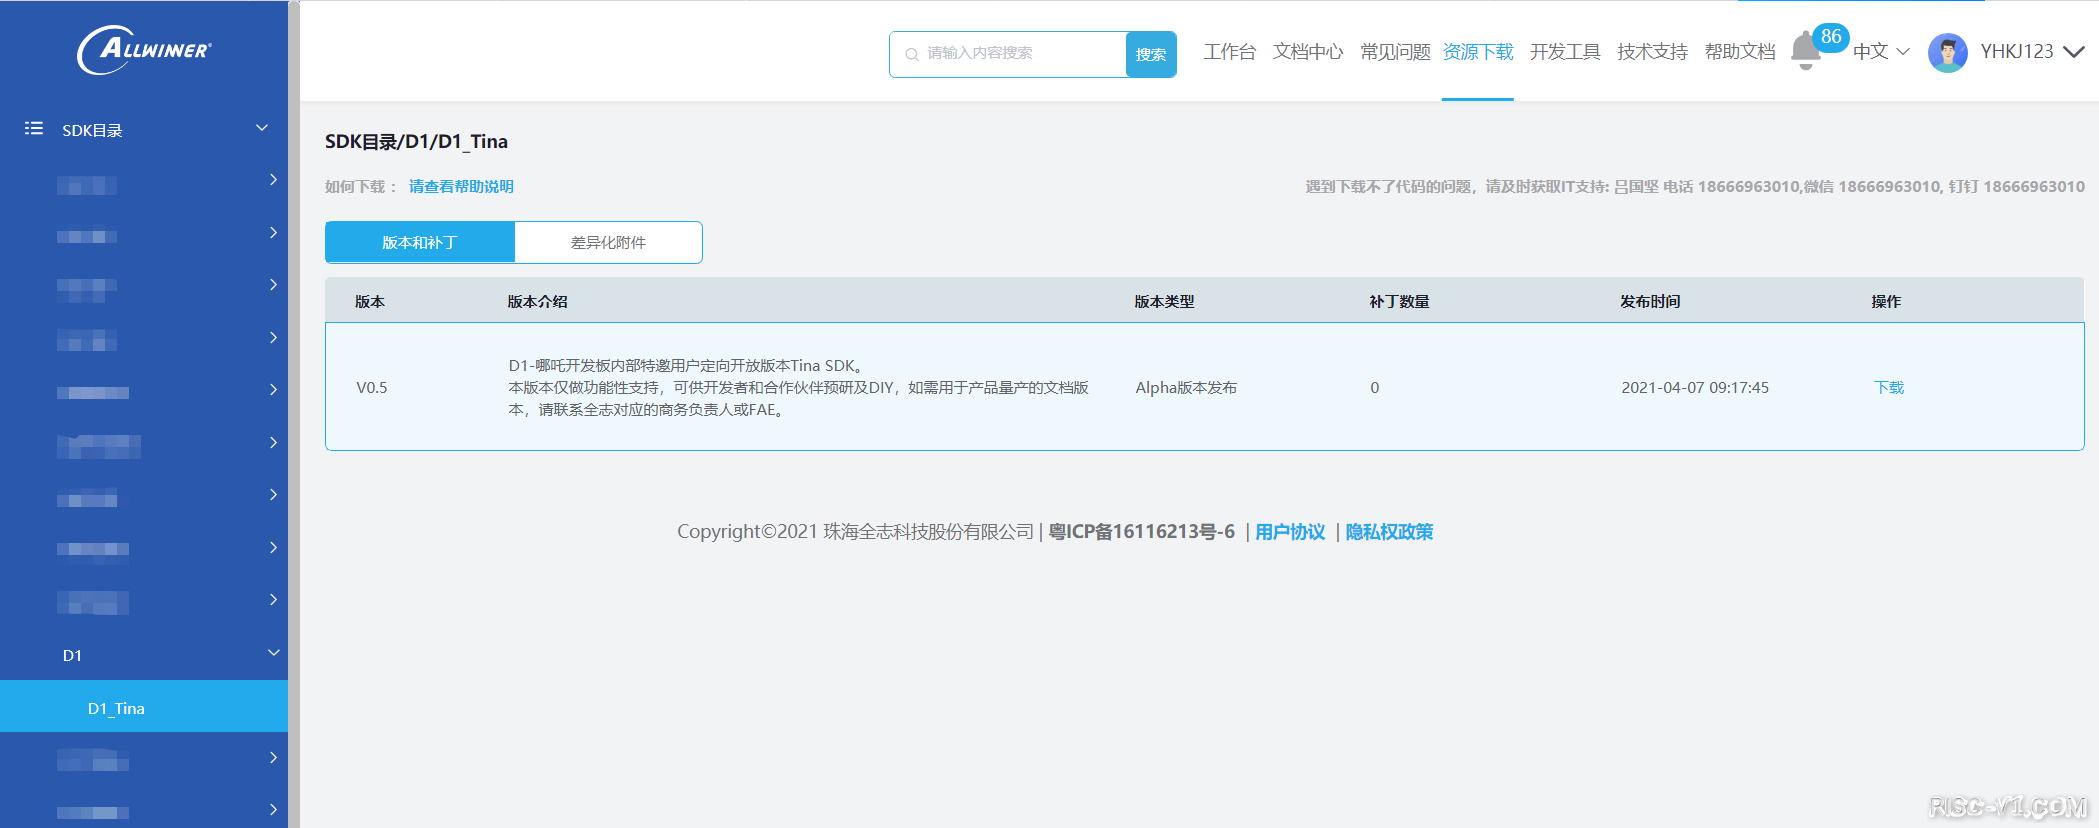This screenshot has height=828, width=2099.
Task: Click the 粤ICP备16116213号-6 link
Action: (1141, 531)
